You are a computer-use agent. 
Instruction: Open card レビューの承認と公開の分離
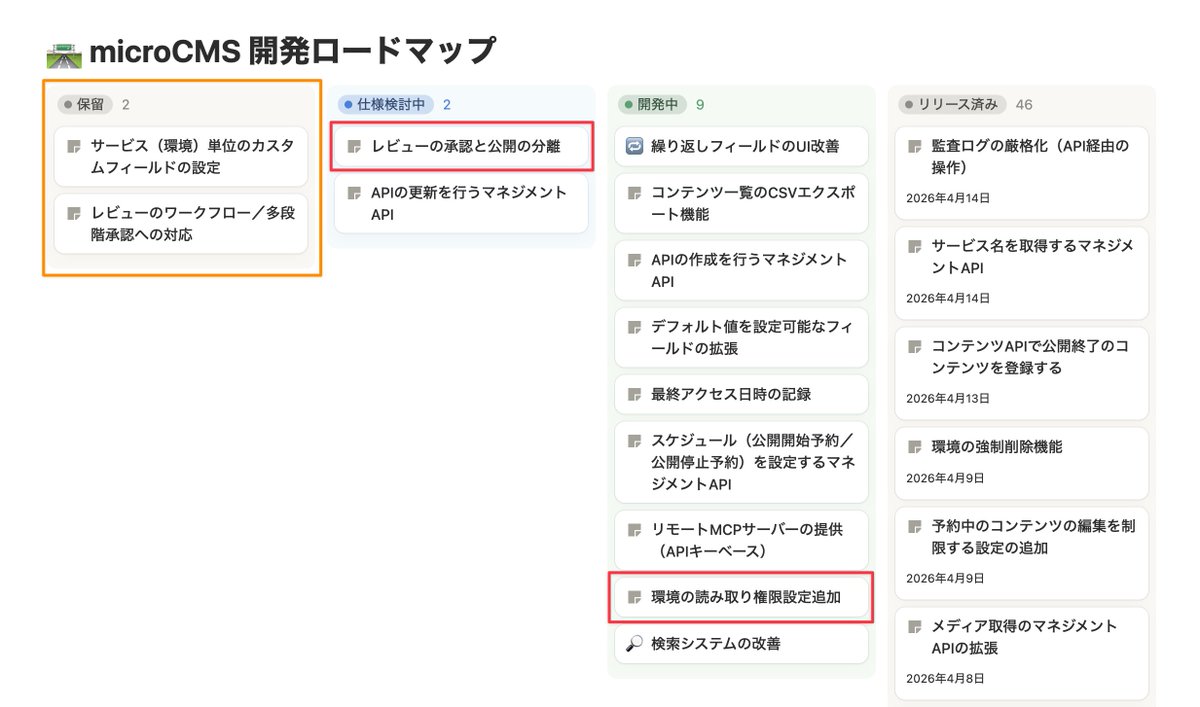tap(461, 146)
